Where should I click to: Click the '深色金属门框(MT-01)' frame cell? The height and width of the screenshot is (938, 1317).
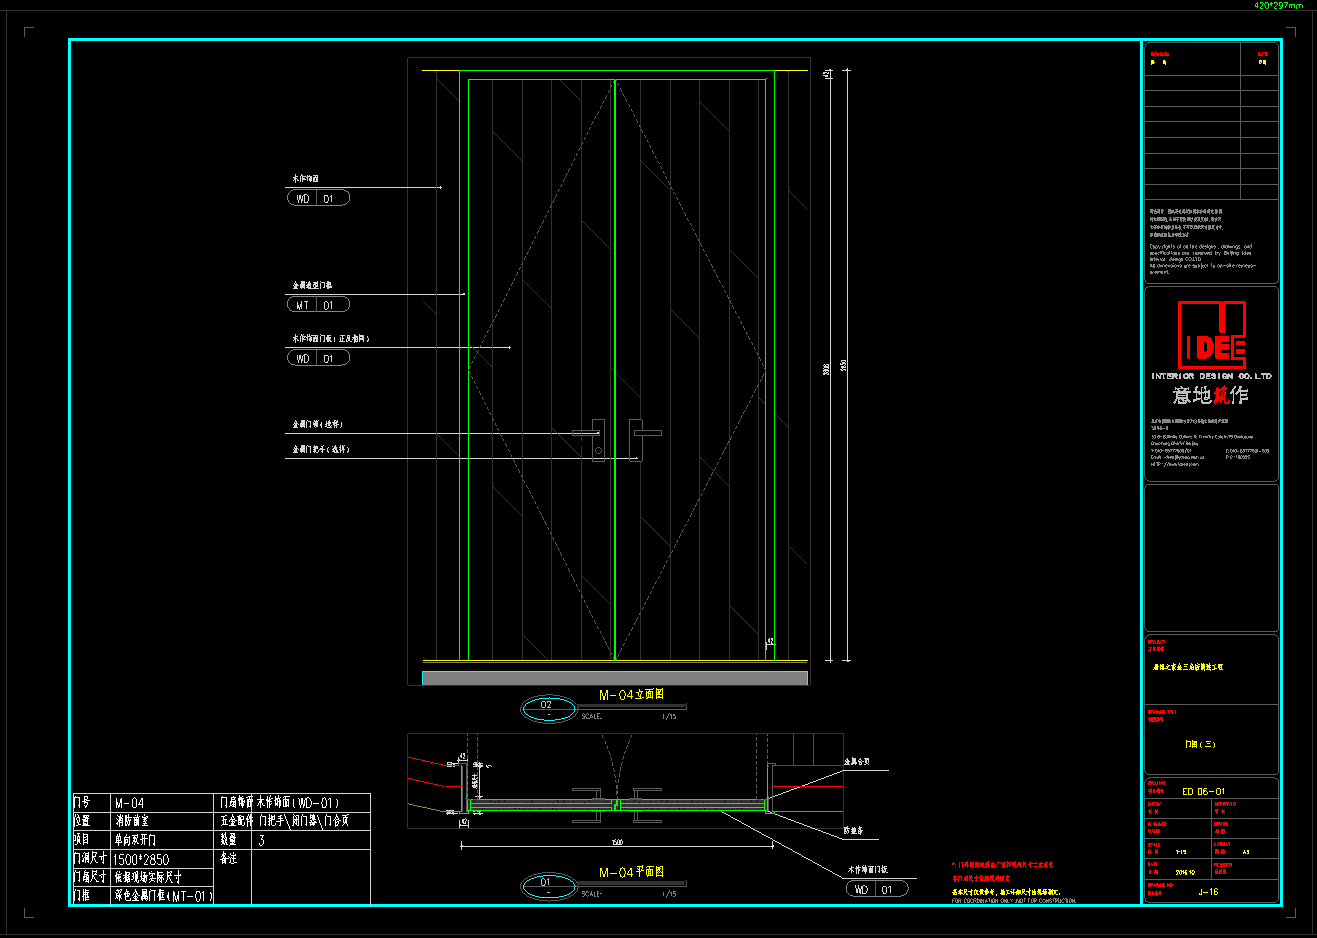[x=162, y=896]
